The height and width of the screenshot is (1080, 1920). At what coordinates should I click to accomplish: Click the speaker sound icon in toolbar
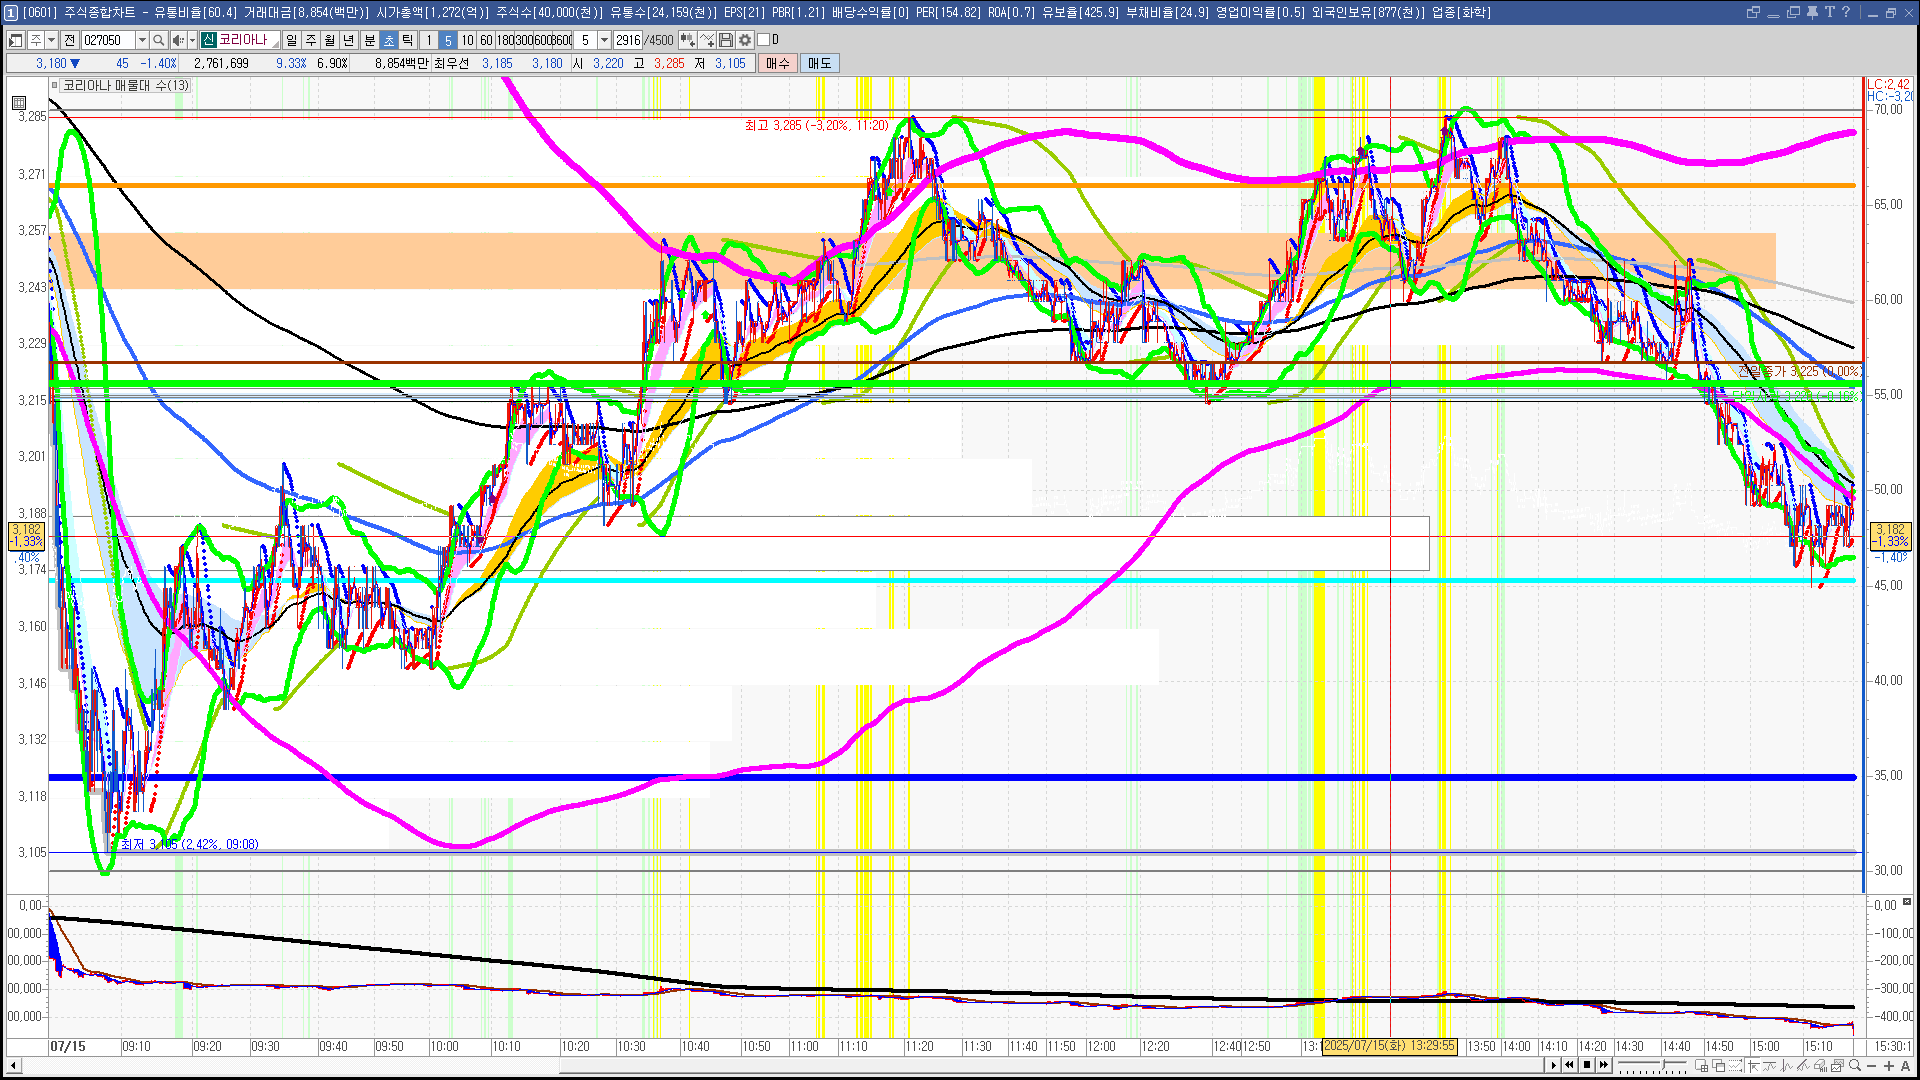tap(177, 40)
